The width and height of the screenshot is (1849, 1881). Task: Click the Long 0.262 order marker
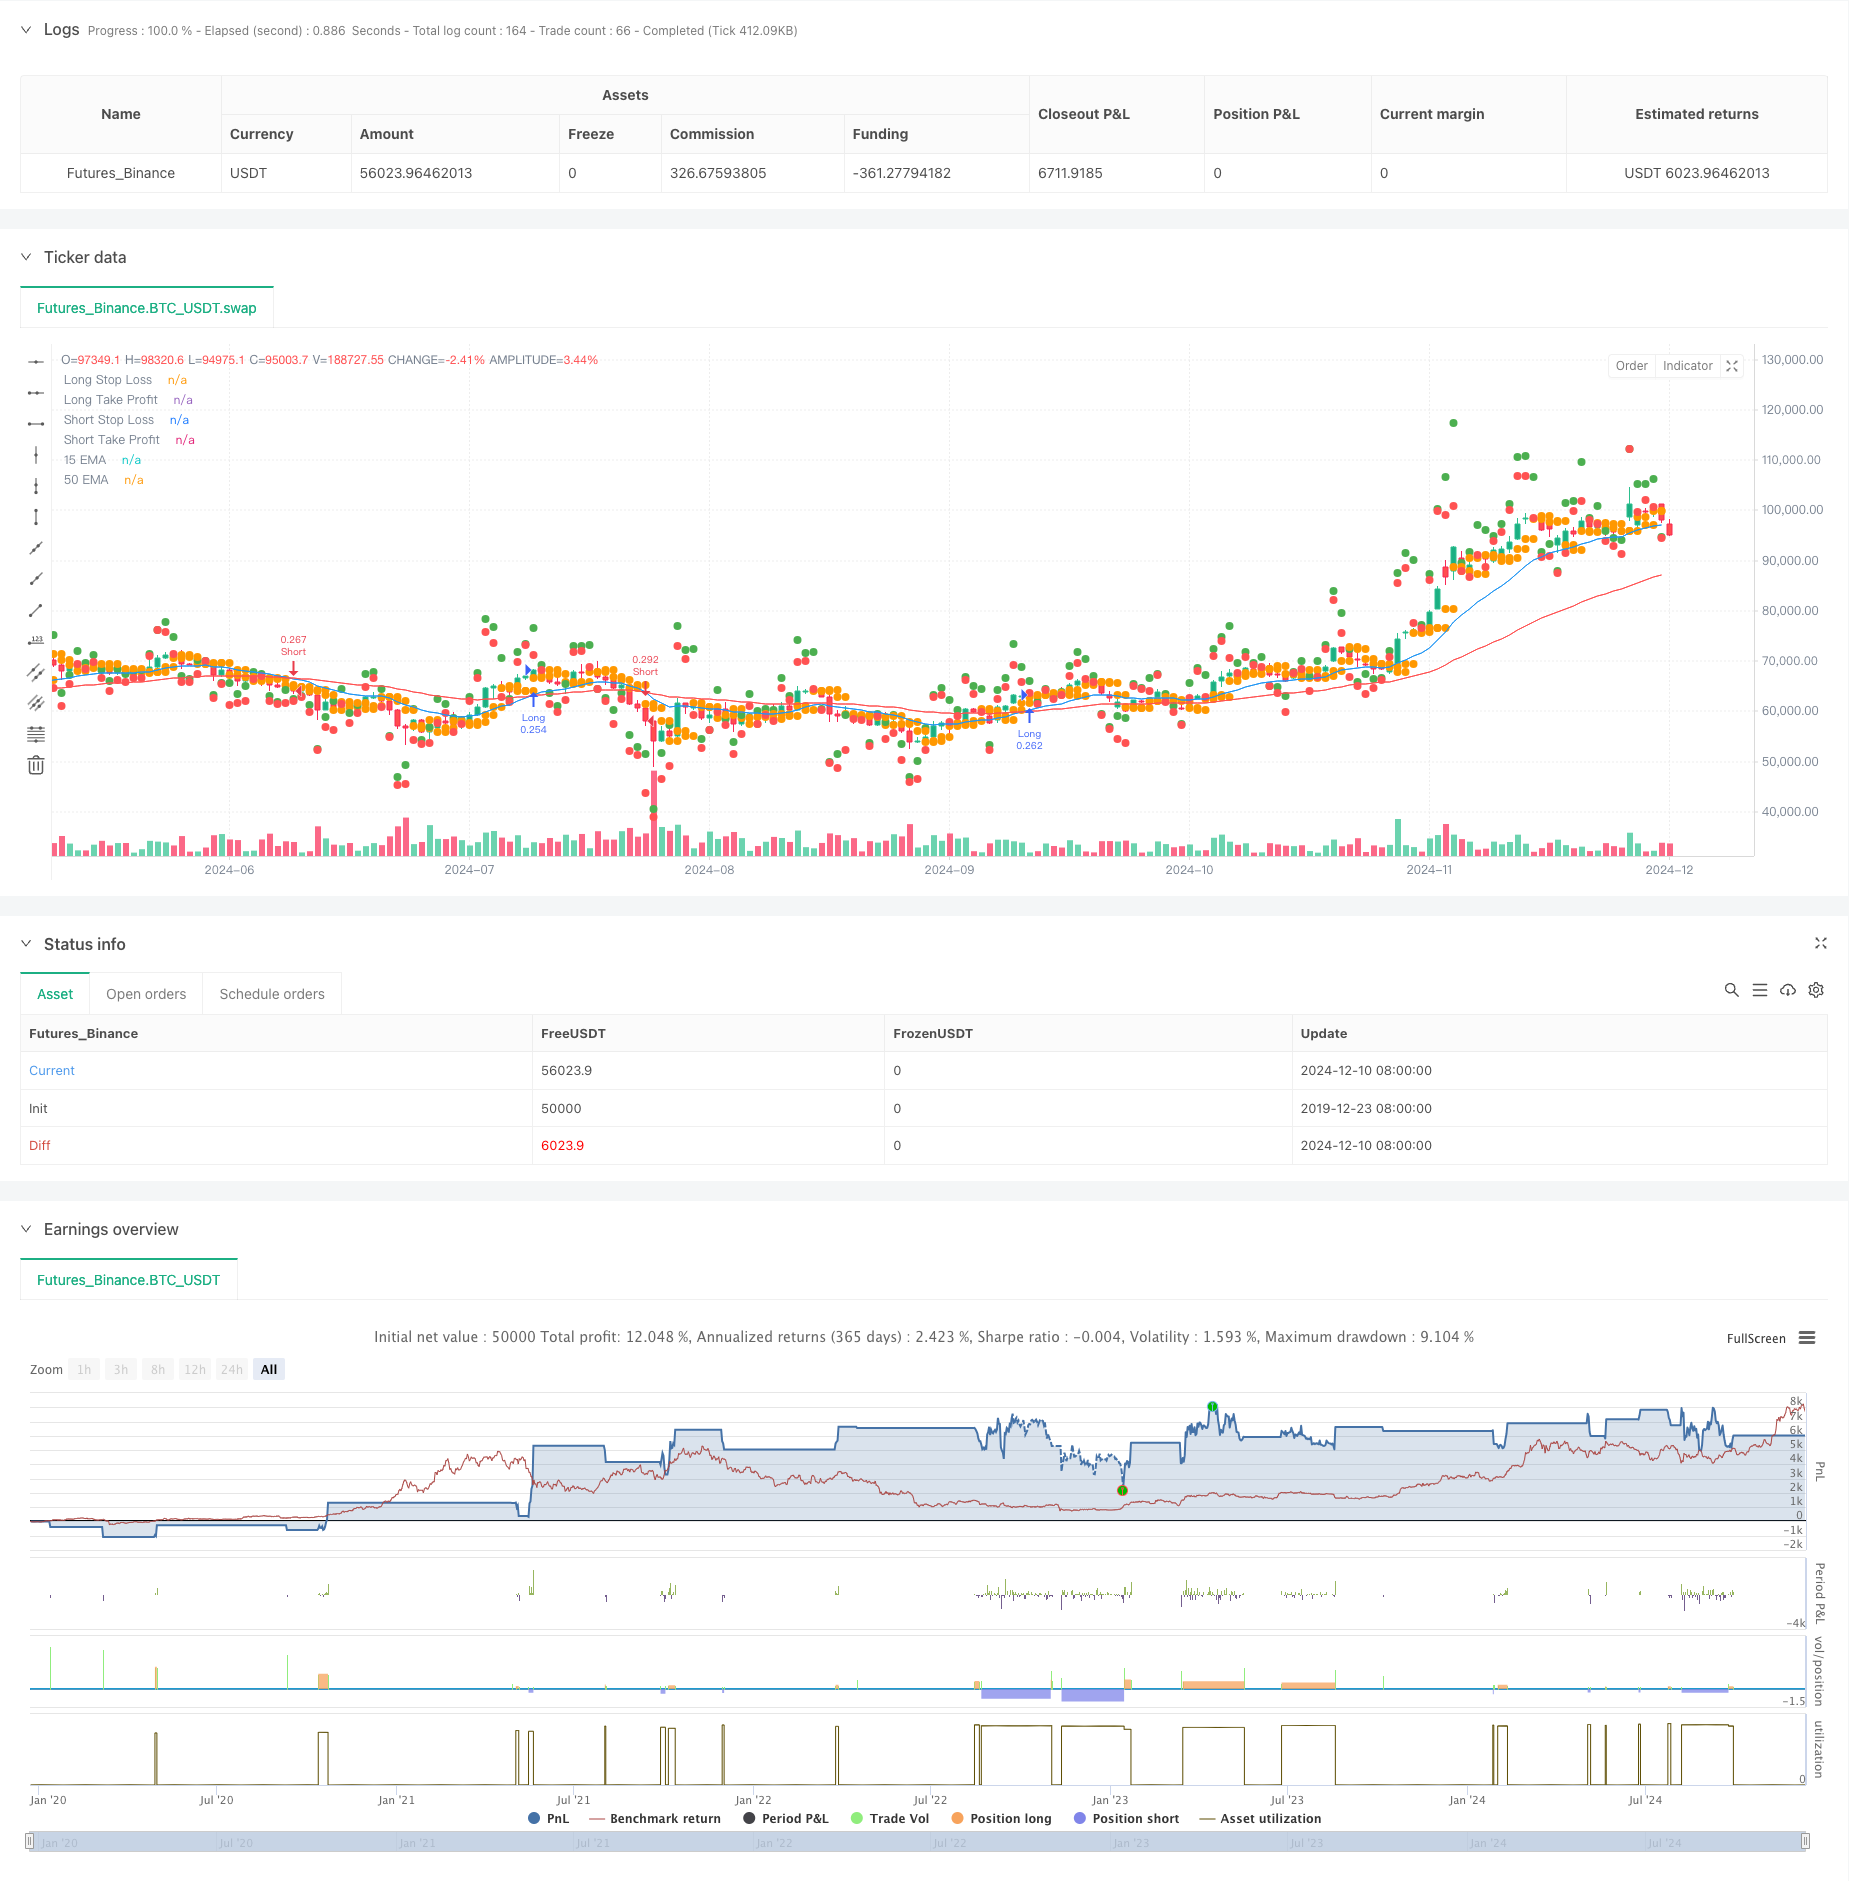point(1029,739)
